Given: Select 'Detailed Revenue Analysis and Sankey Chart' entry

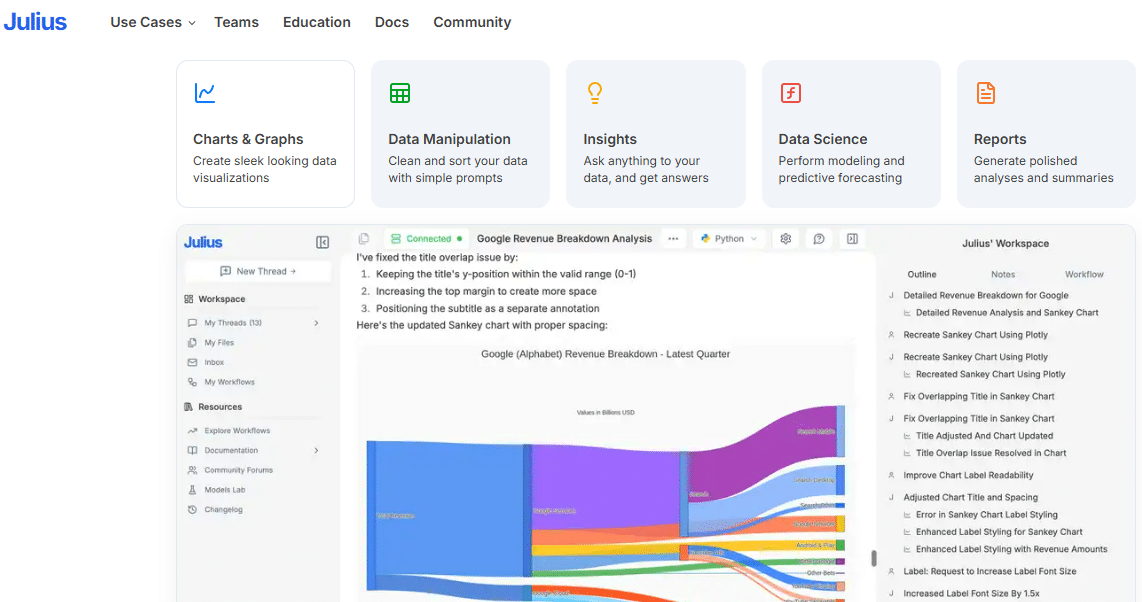Looking at the screenshot, I should click(x=1007, y=313).
